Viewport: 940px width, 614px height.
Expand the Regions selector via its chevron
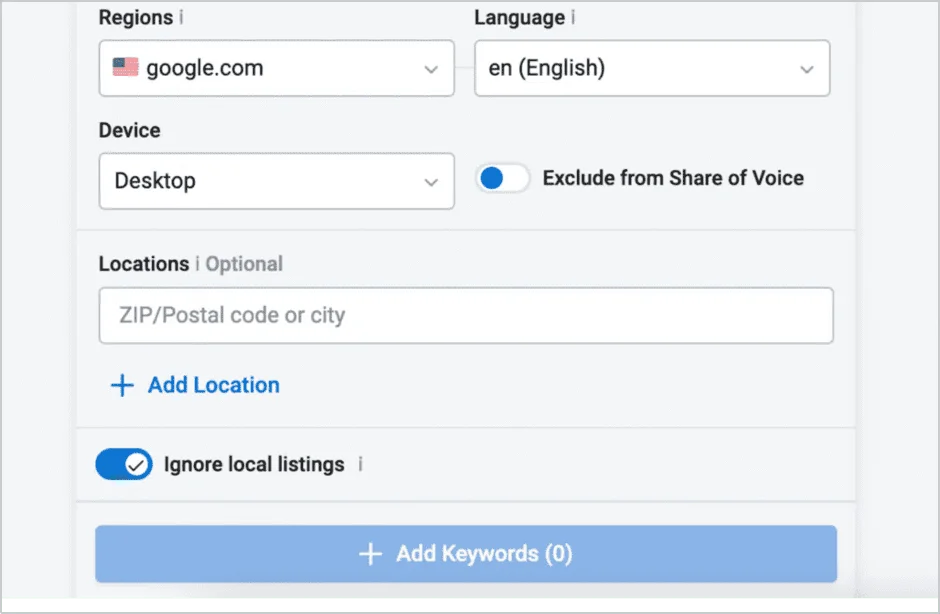[432, 68]
